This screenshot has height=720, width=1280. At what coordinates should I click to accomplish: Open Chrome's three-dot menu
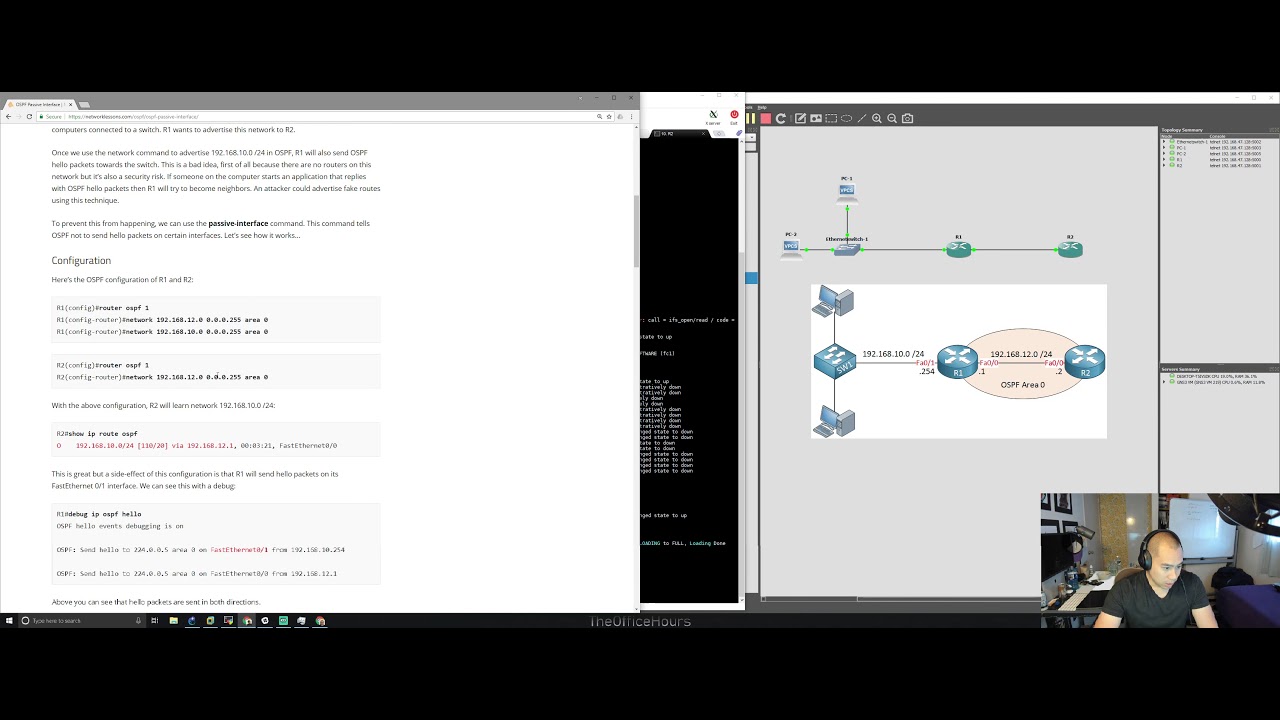631,117
